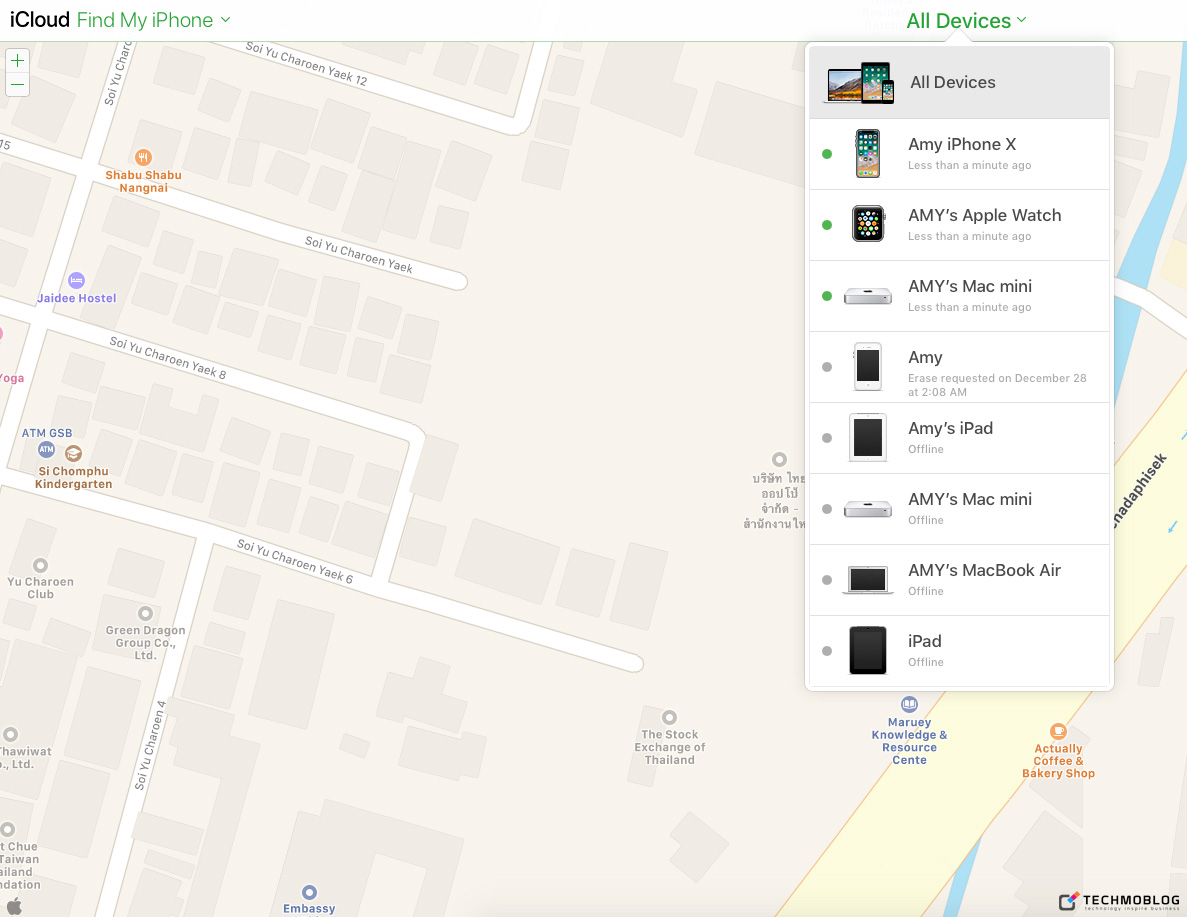
Task: Open the Find My iPhone app switcher dropdown
Action: pyautogui.click(x=154, y=20)
